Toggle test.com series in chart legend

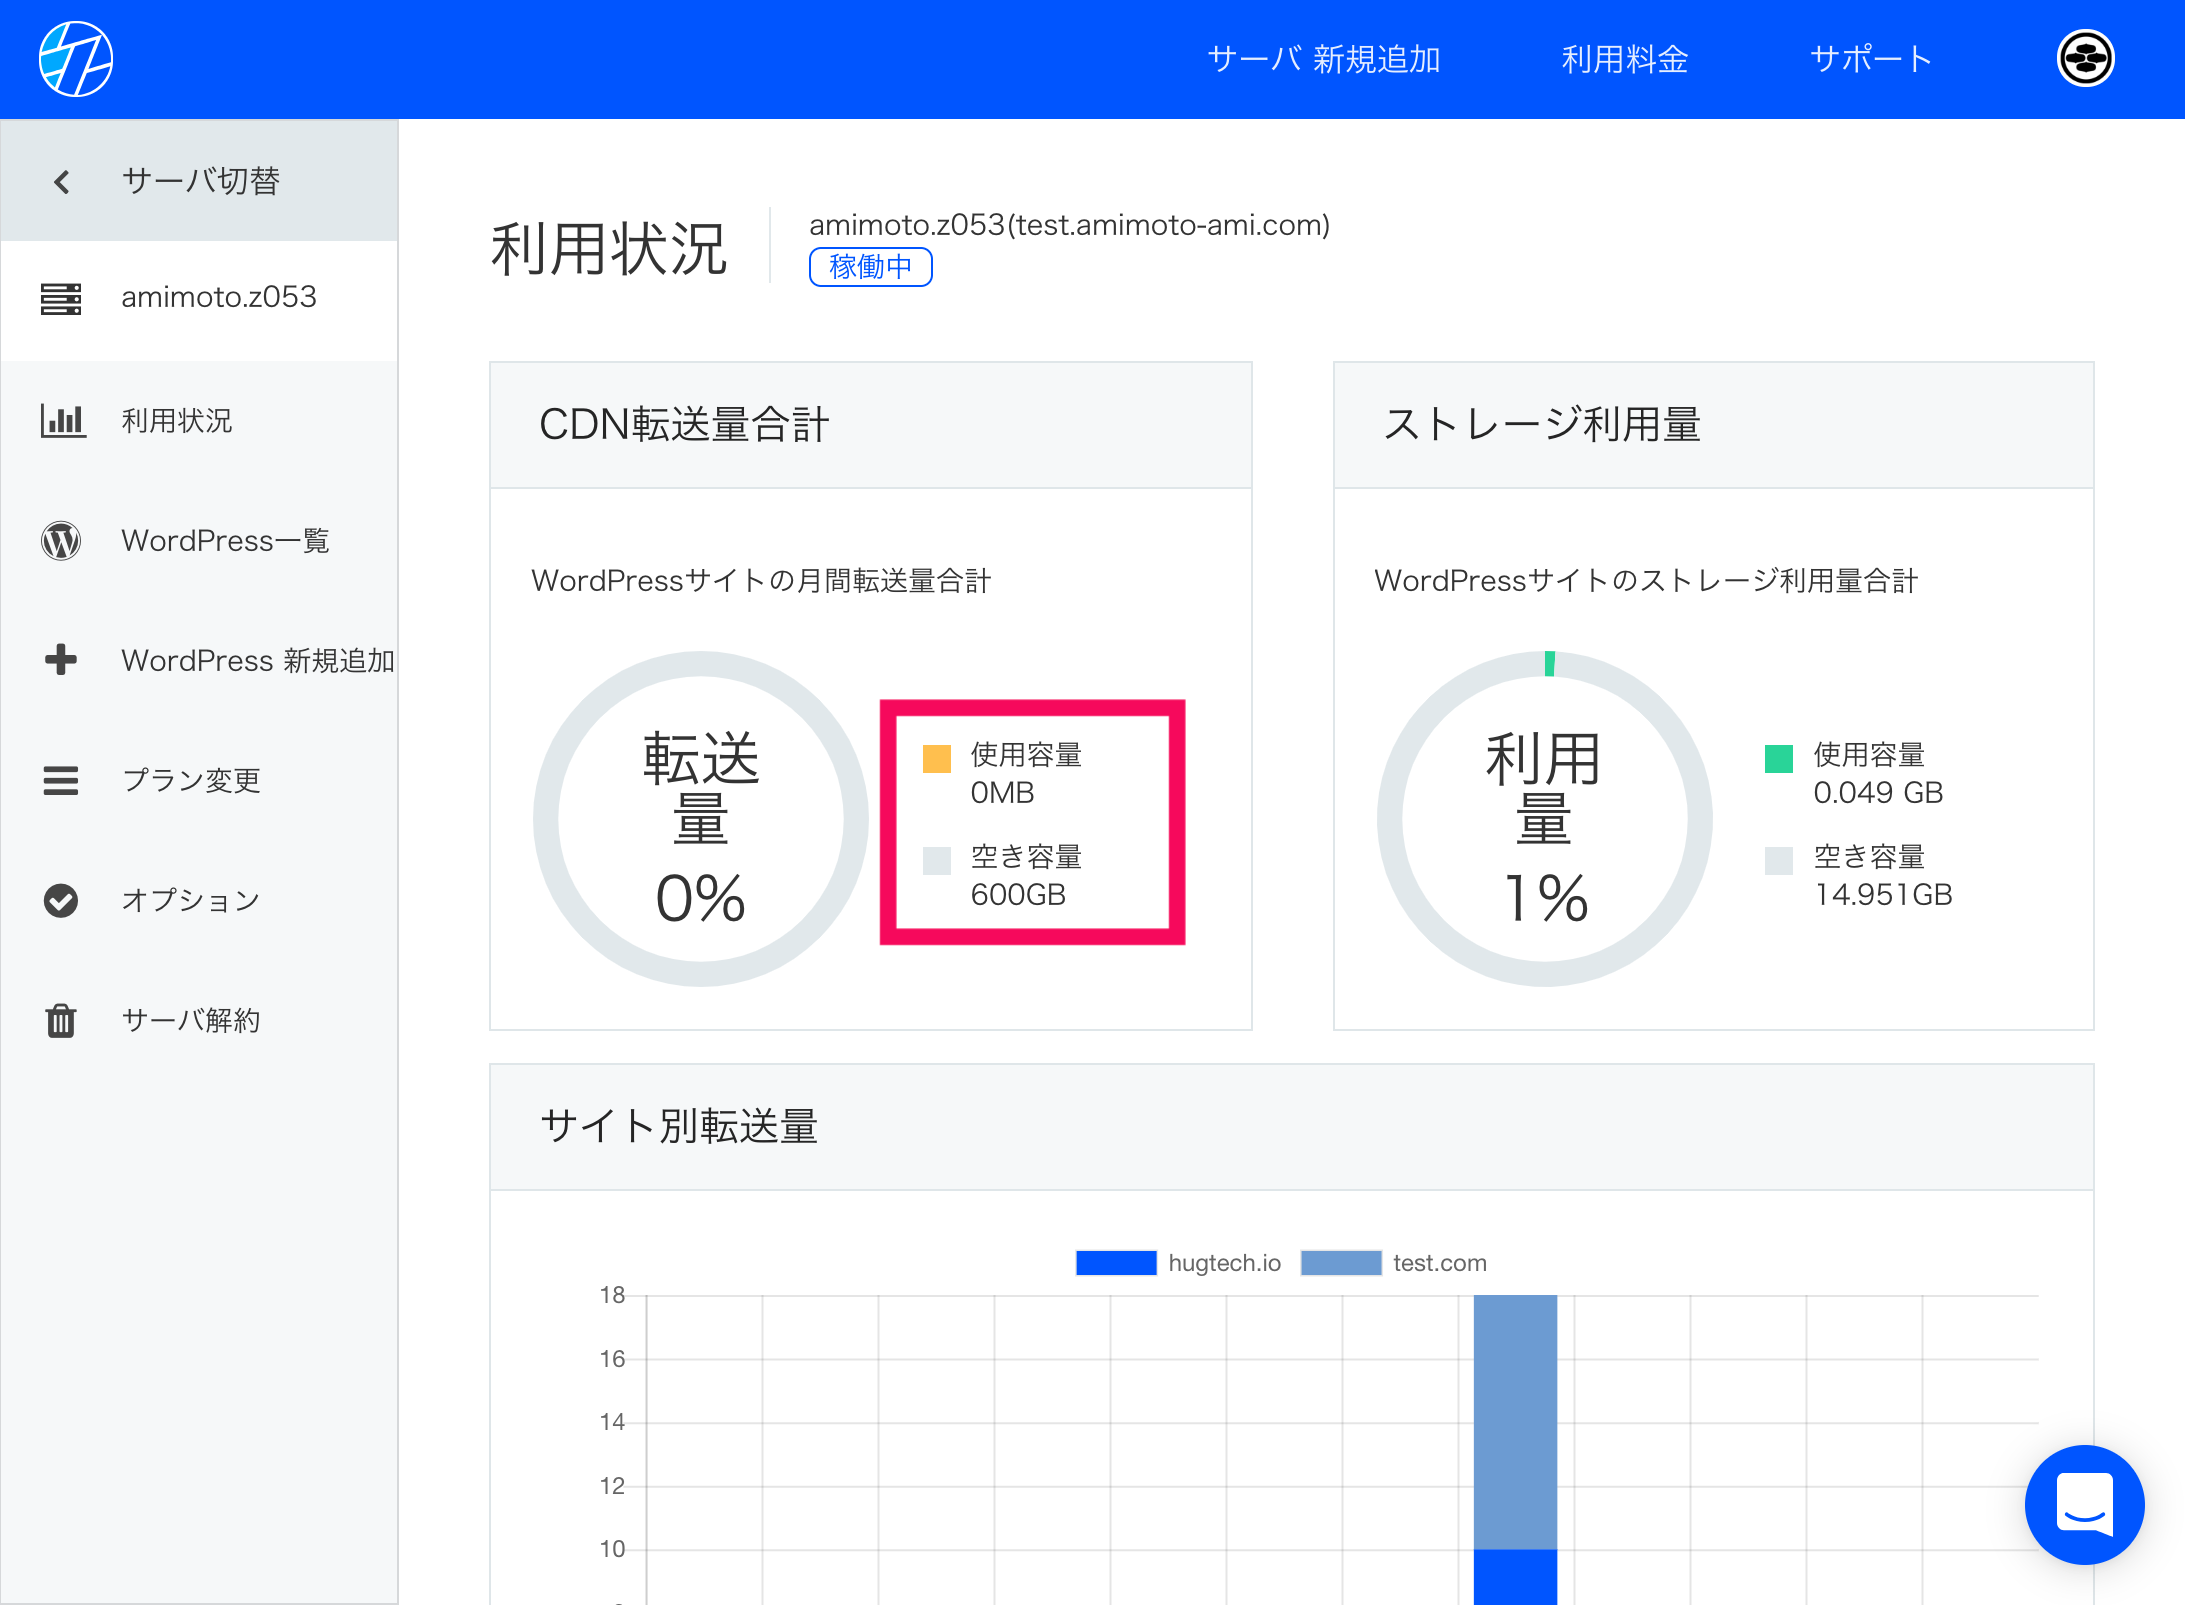pos(1394,1263)
